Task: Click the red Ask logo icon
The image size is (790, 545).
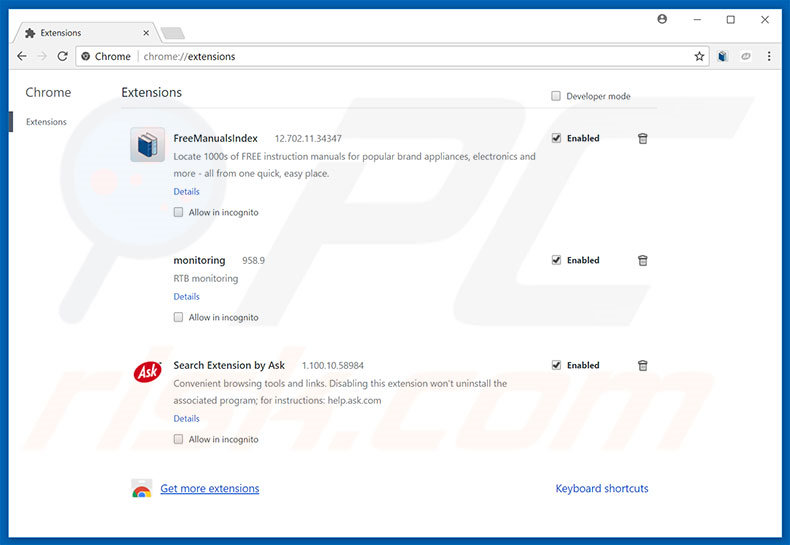Action: coord(147,372)
